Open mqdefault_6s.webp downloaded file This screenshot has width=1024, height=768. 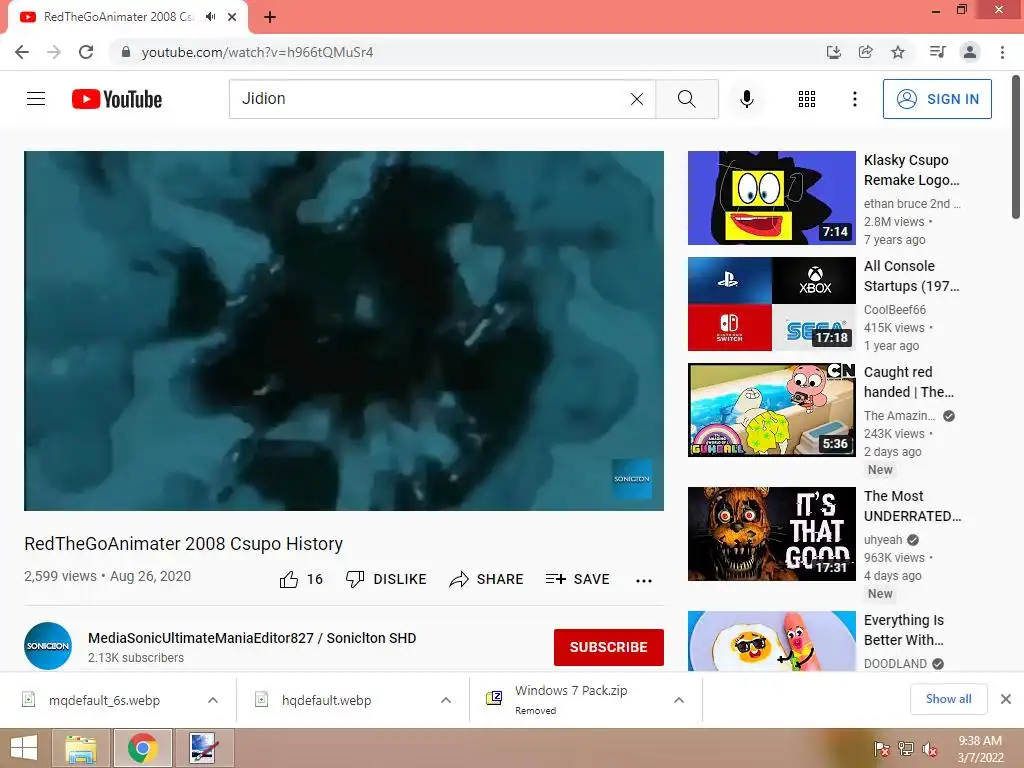coord(104,700)
